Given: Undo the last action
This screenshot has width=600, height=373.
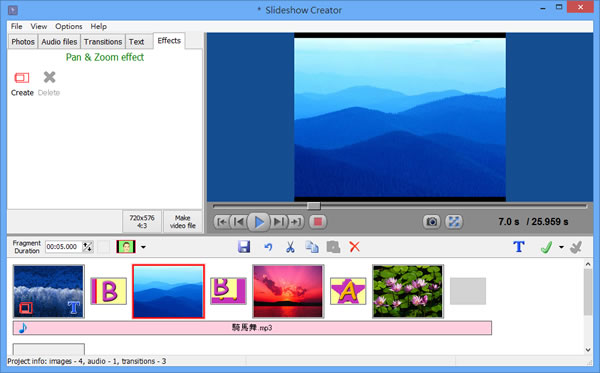Looking at the screenshot, I should pyautogui.click(x=268, y=247).
